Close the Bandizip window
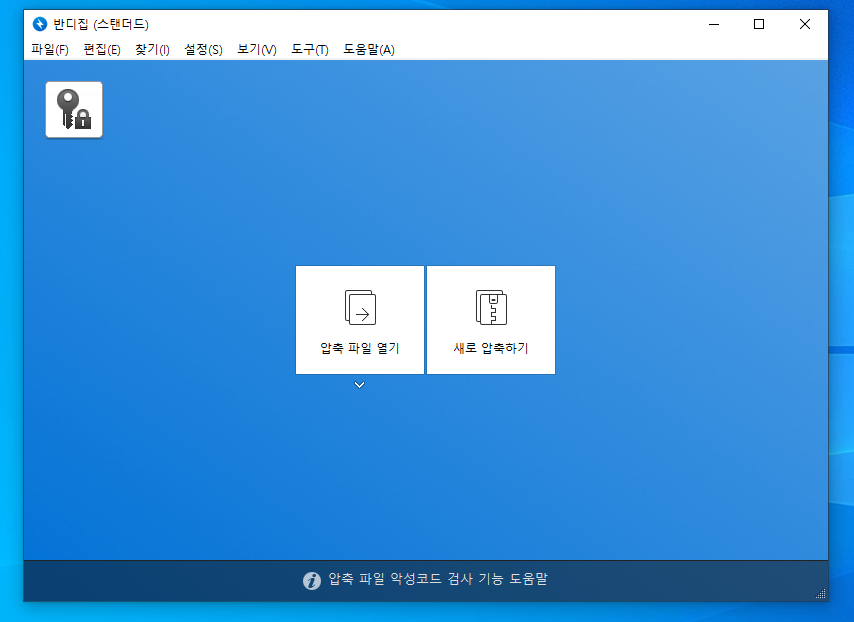Image resolution: width=854 pixels, height=622 pixels. click(x=804, y=24)
